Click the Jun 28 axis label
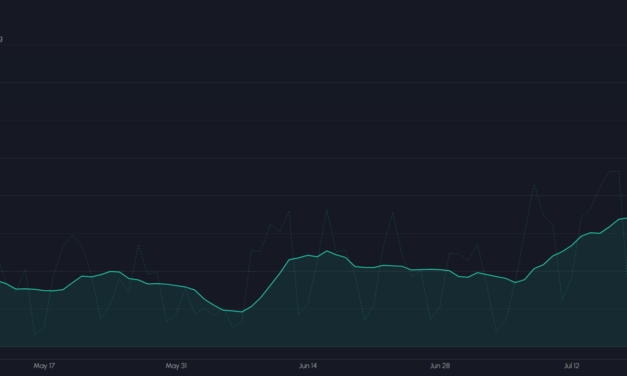Screen dimensions: 627x376 [x=440, y=366]
